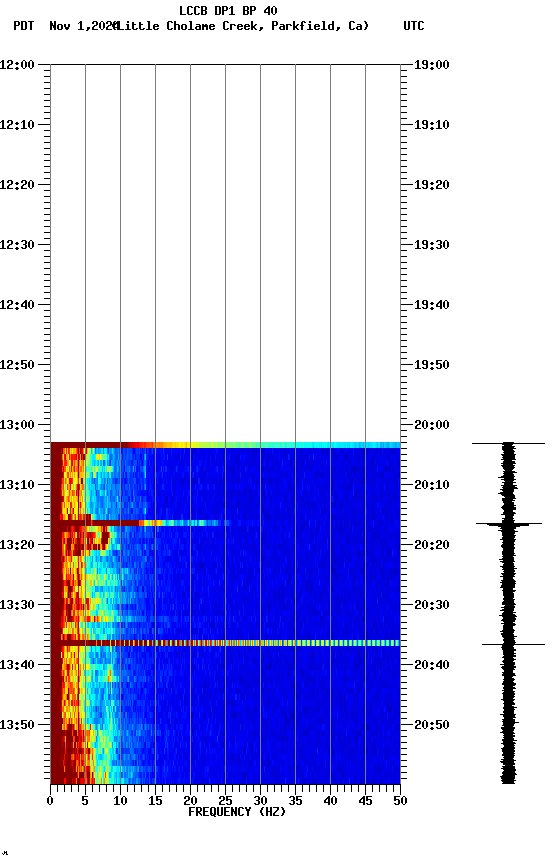
Task: Click the '13:30' PDT time label
Action: pos(17,606)
